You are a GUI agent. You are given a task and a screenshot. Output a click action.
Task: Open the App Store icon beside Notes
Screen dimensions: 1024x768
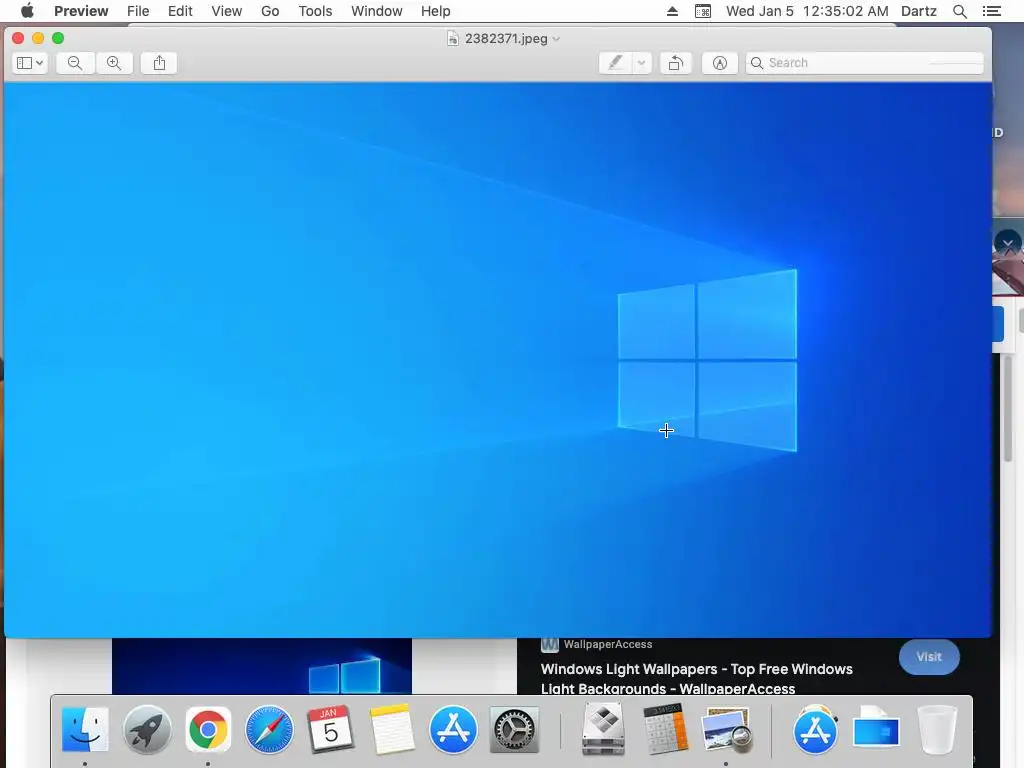(453, 729)
